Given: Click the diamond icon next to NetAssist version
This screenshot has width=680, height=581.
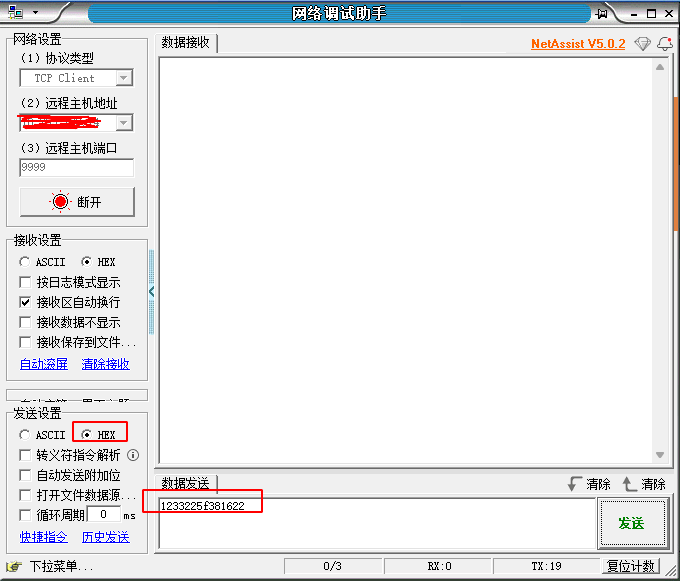Looking at the screenshot, I should pyautogui.click(x=642, y=44).
